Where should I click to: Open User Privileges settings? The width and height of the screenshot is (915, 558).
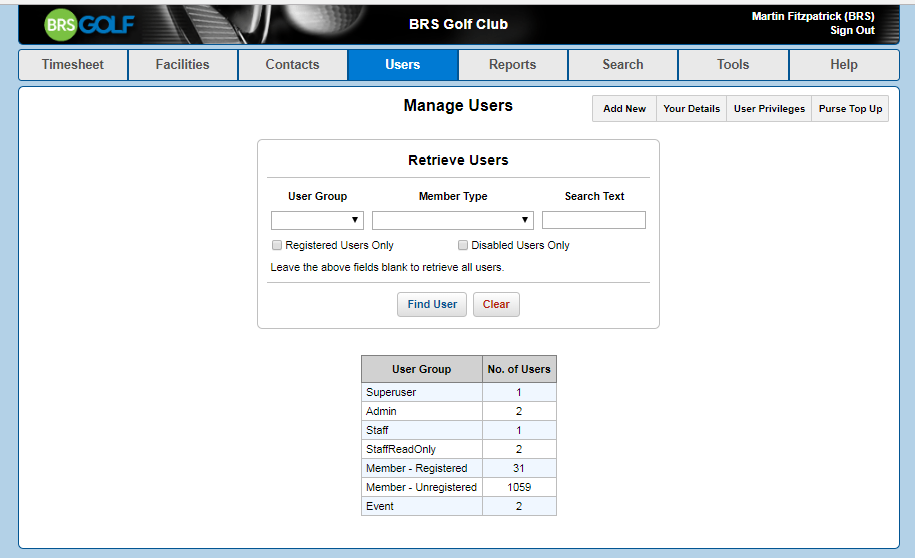769,109
